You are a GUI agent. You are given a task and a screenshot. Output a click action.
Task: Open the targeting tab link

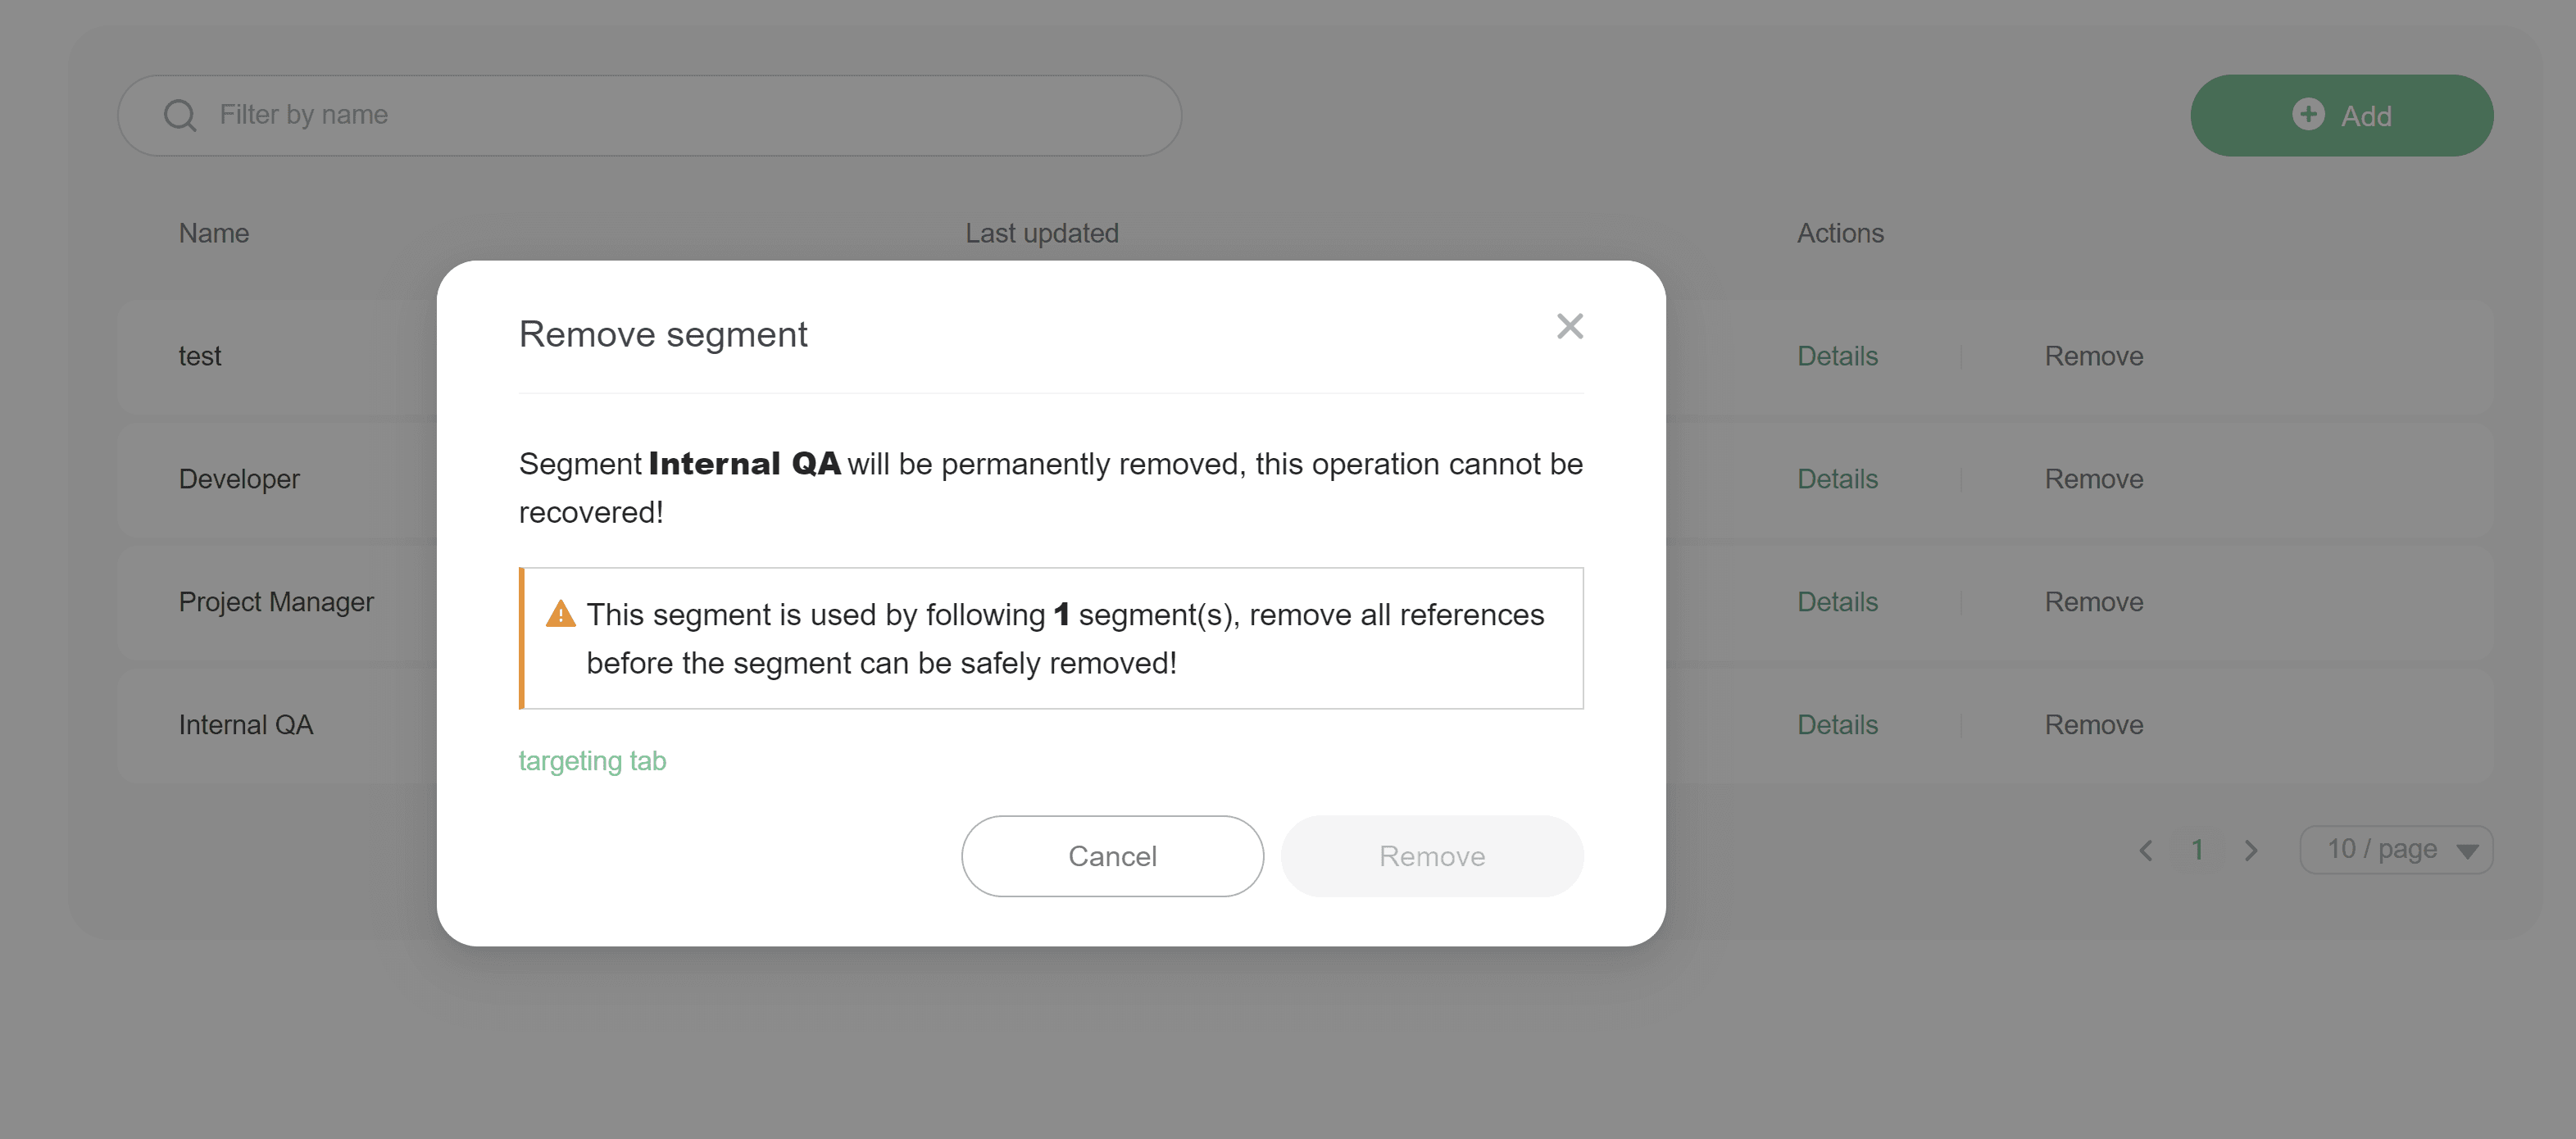point(592,761)
